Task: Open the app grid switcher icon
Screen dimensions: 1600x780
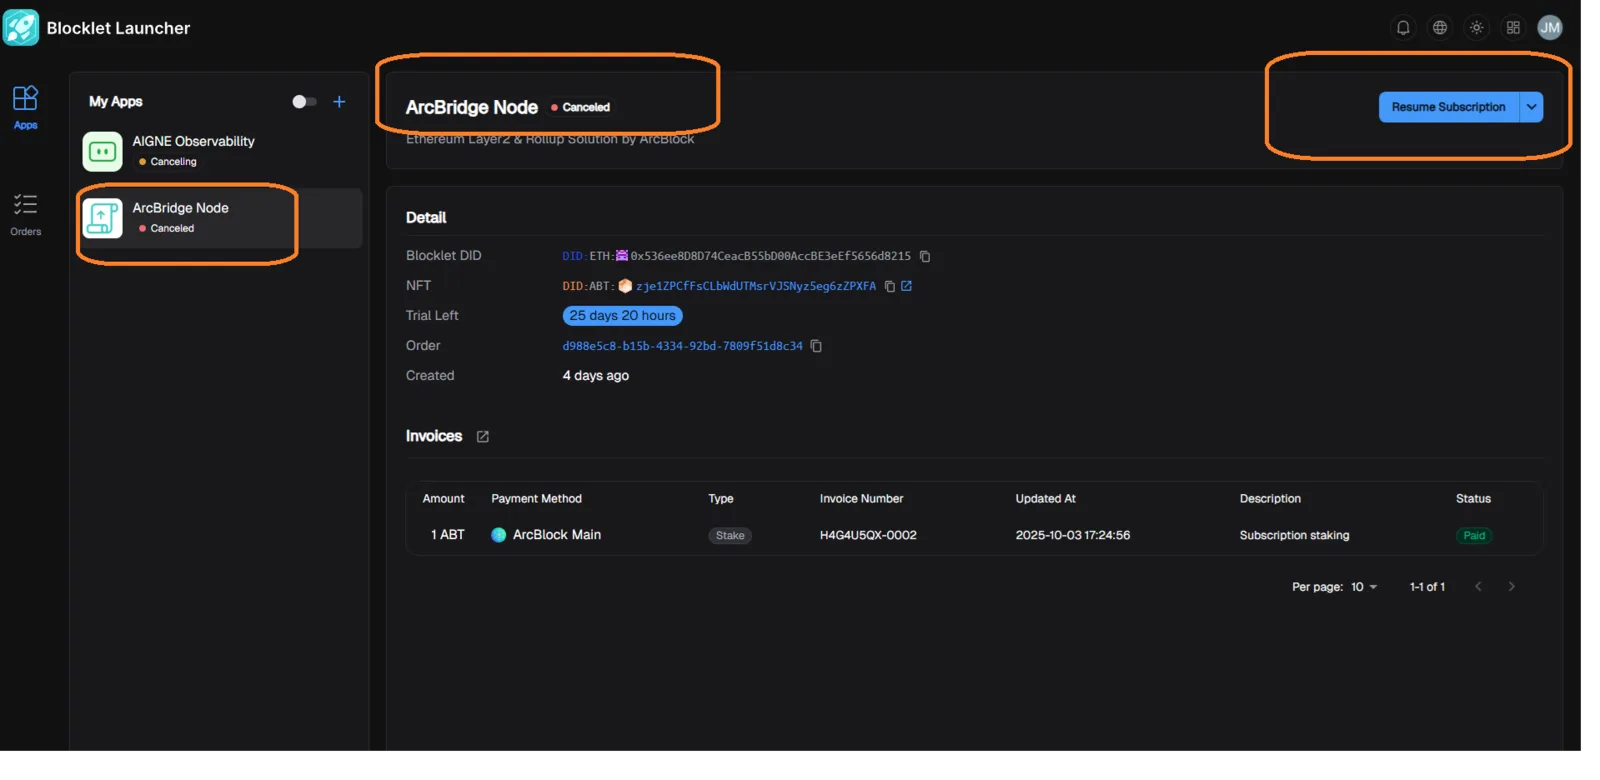Action: tap(1513, 28)
